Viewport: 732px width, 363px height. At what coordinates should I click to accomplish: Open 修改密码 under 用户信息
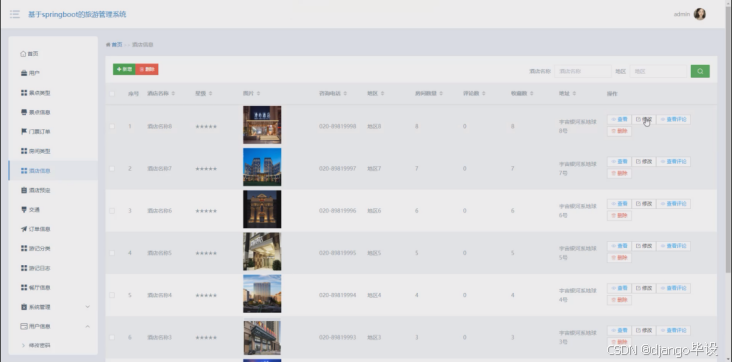coord(53,346)
